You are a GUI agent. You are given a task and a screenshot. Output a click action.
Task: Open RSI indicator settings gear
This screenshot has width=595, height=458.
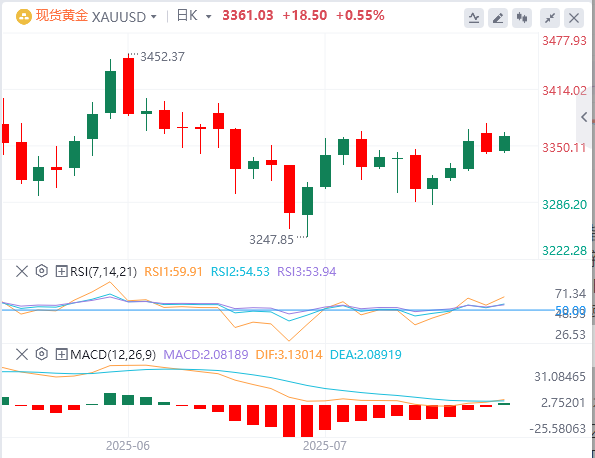(41, 271)
